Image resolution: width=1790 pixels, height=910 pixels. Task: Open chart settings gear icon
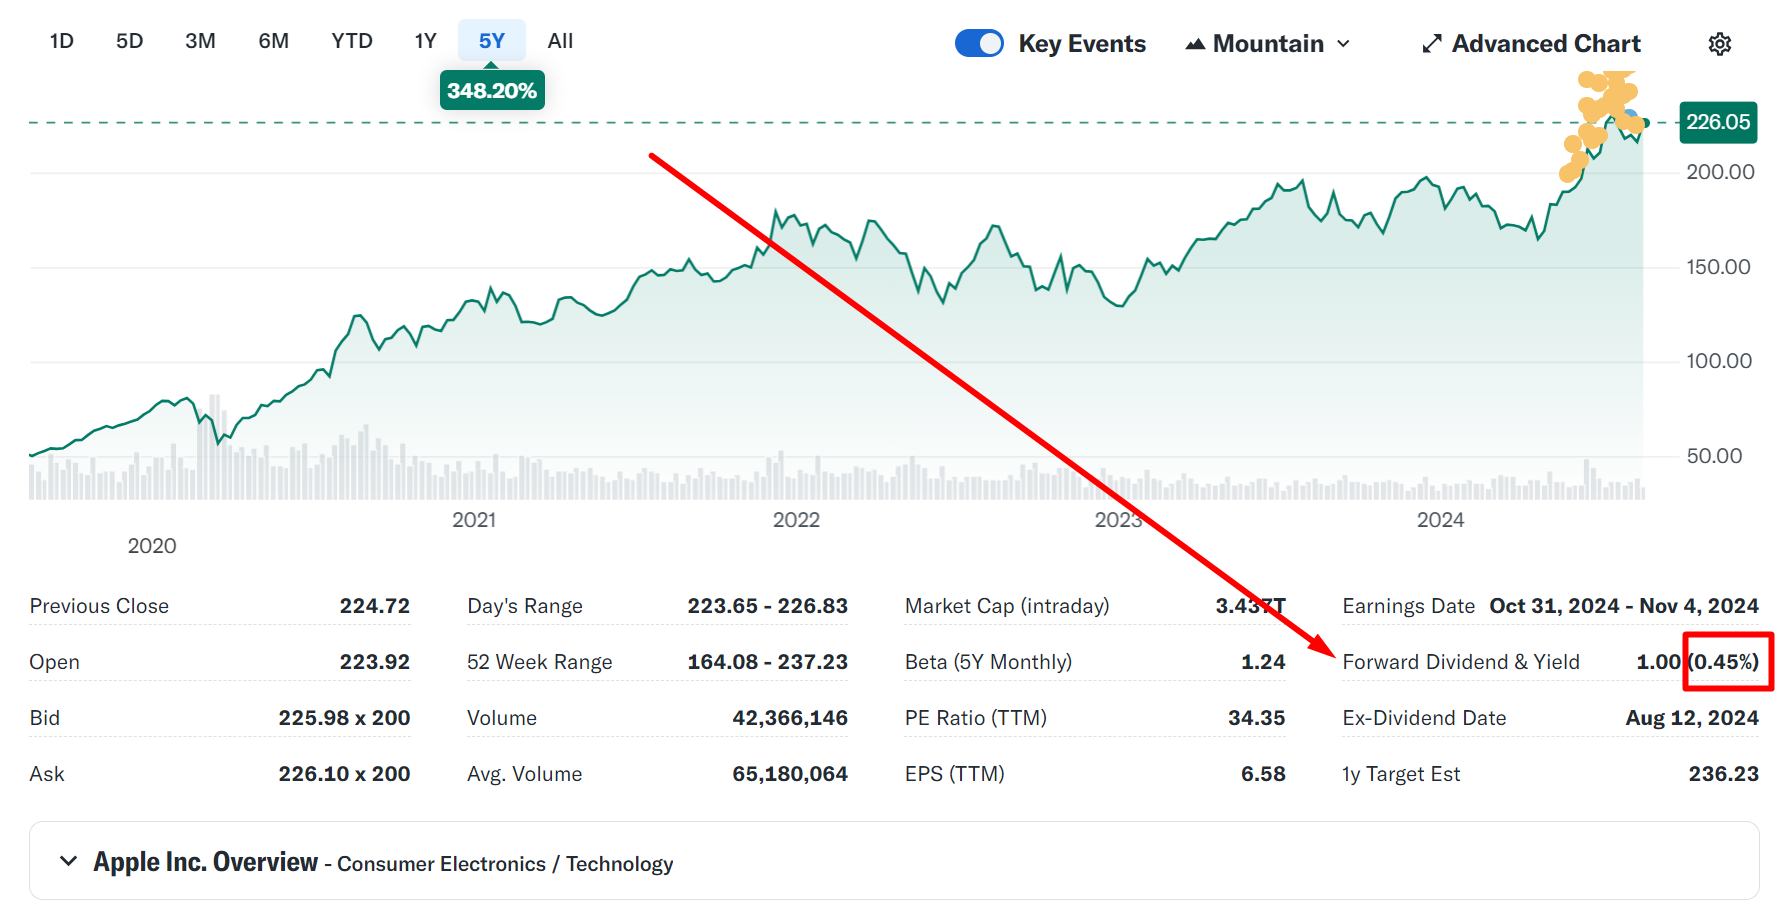tap(1719, 44)
